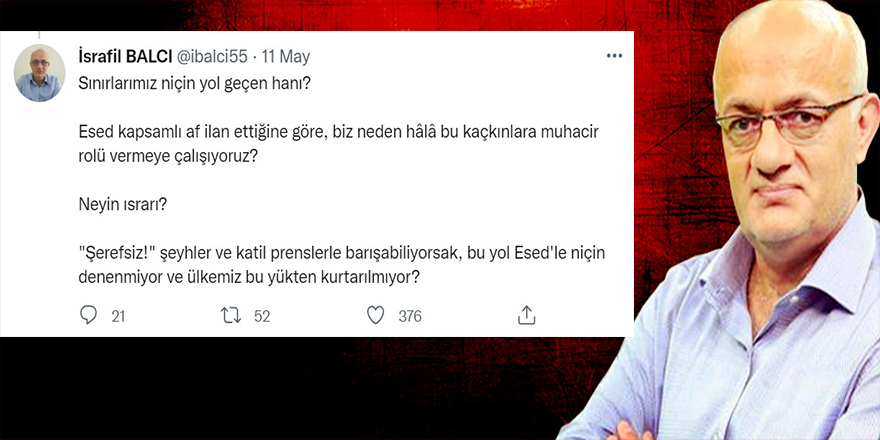Click the "Neyin ısrarı?" line
This screenshot has height=440, width=880.
(x=122, y=206)
